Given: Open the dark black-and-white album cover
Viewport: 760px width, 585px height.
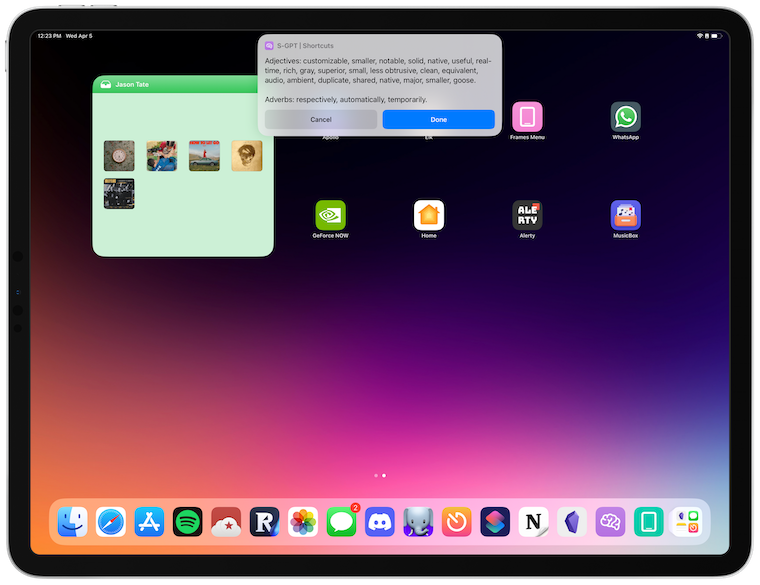Looking at the screenshot, I should tap(119, 194).
